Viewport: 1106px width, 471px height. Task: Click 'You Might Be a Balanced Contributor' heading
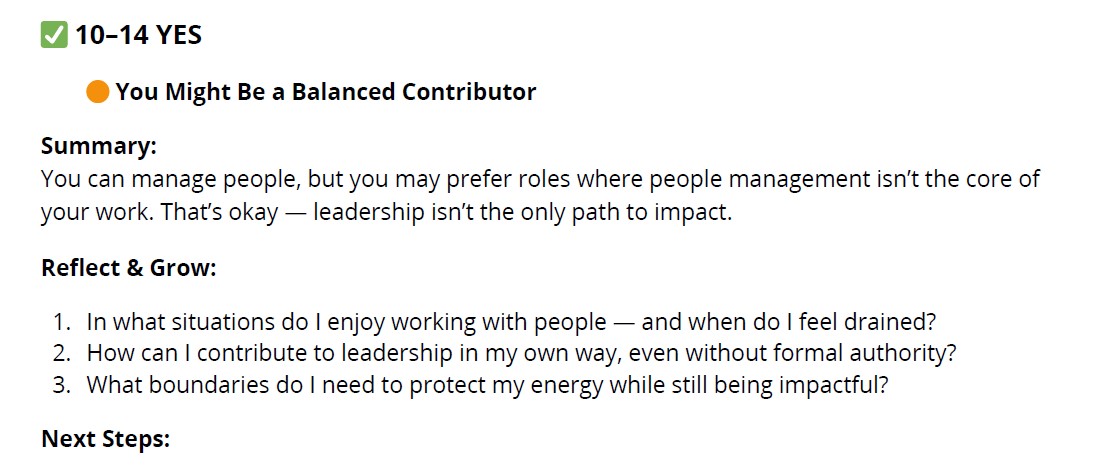tap(326, 92)
